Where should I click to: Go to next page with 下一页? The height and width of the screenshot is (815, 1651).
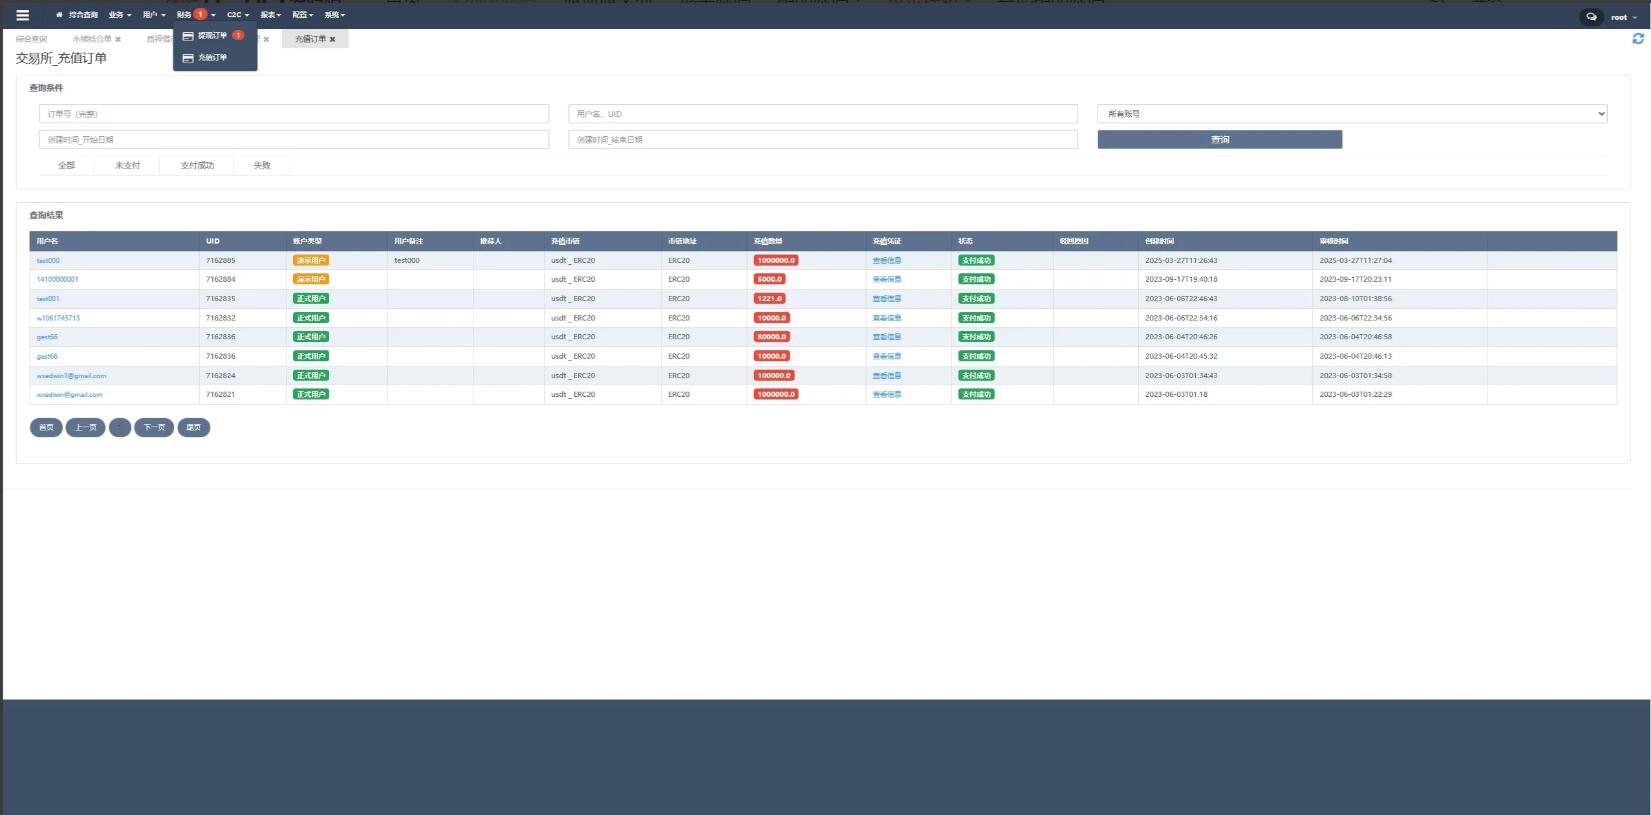(x=154, y=428)
